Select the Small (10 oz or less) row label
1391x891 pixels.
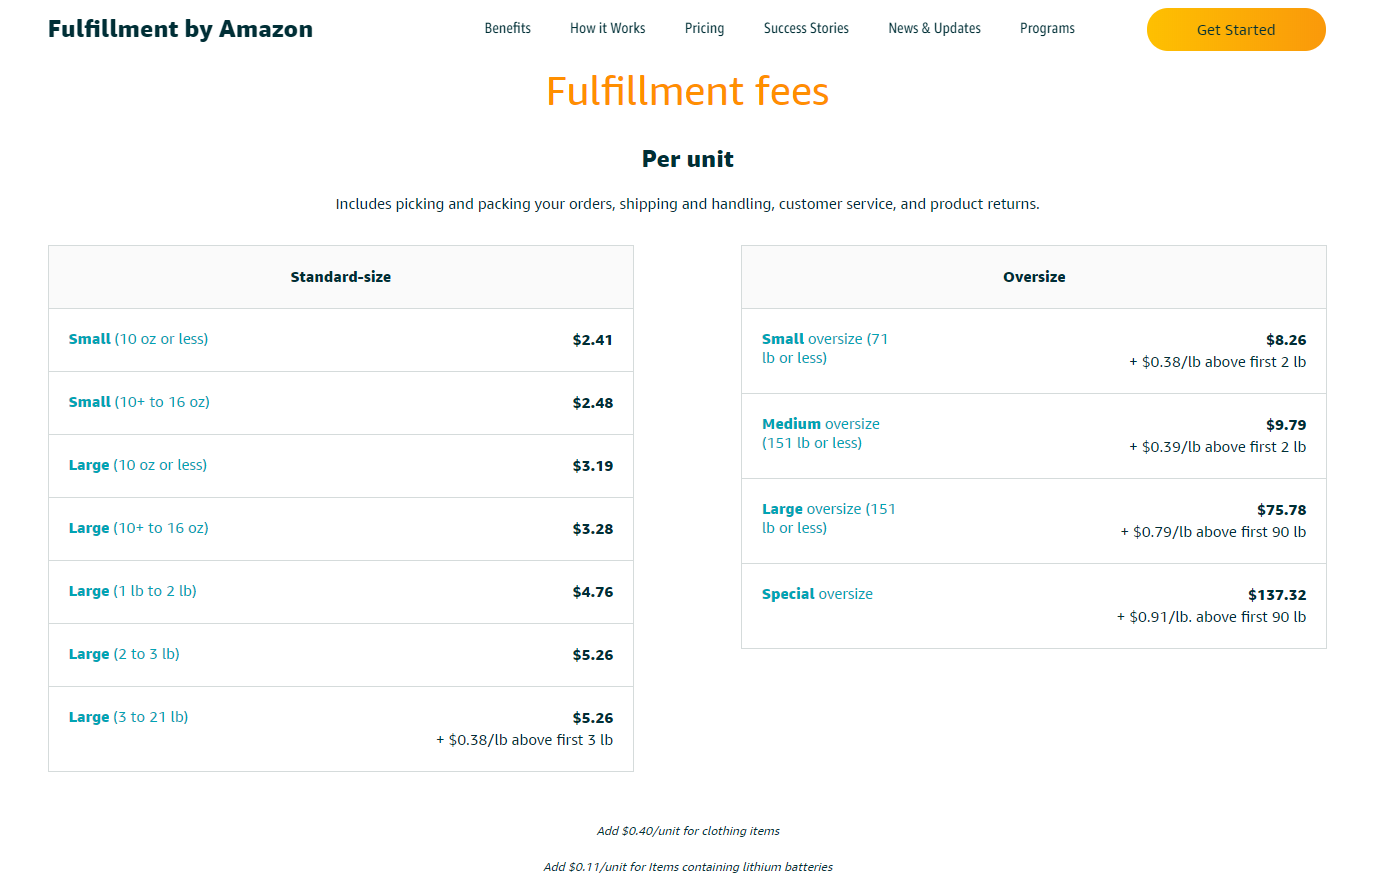tap(138, 339)
